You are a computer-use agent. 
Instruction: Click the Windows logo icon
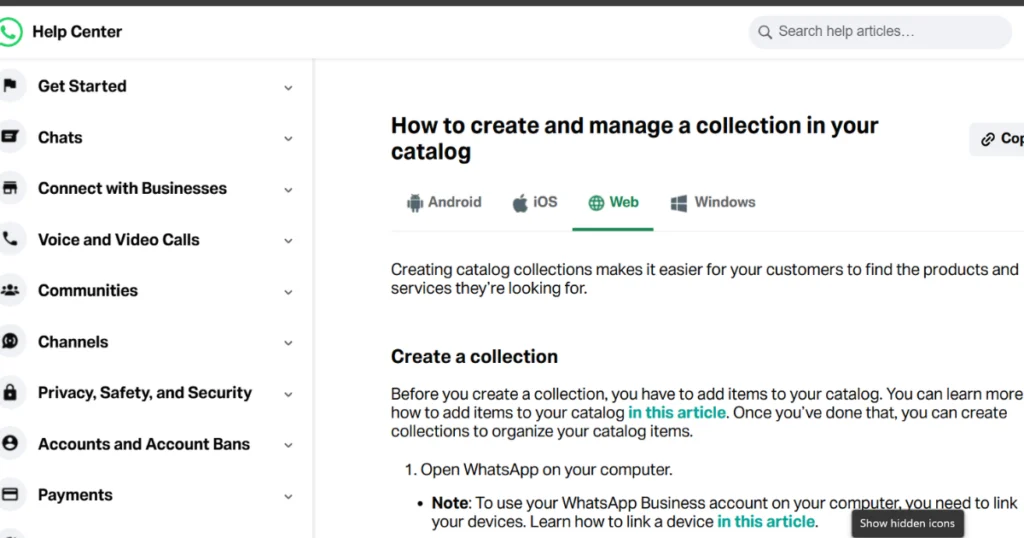tap(679, 203)
